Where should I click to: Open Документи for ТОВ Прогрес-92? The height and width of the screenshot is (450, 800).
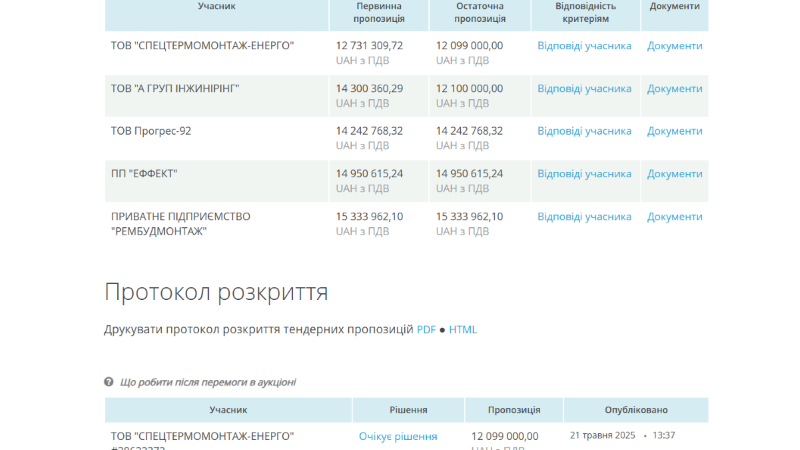click(x=674, y=131)
